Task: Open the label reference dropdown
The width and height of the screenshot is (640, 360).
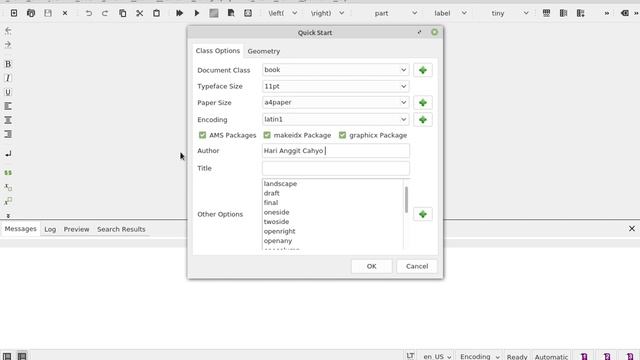Action: point(450,13)
